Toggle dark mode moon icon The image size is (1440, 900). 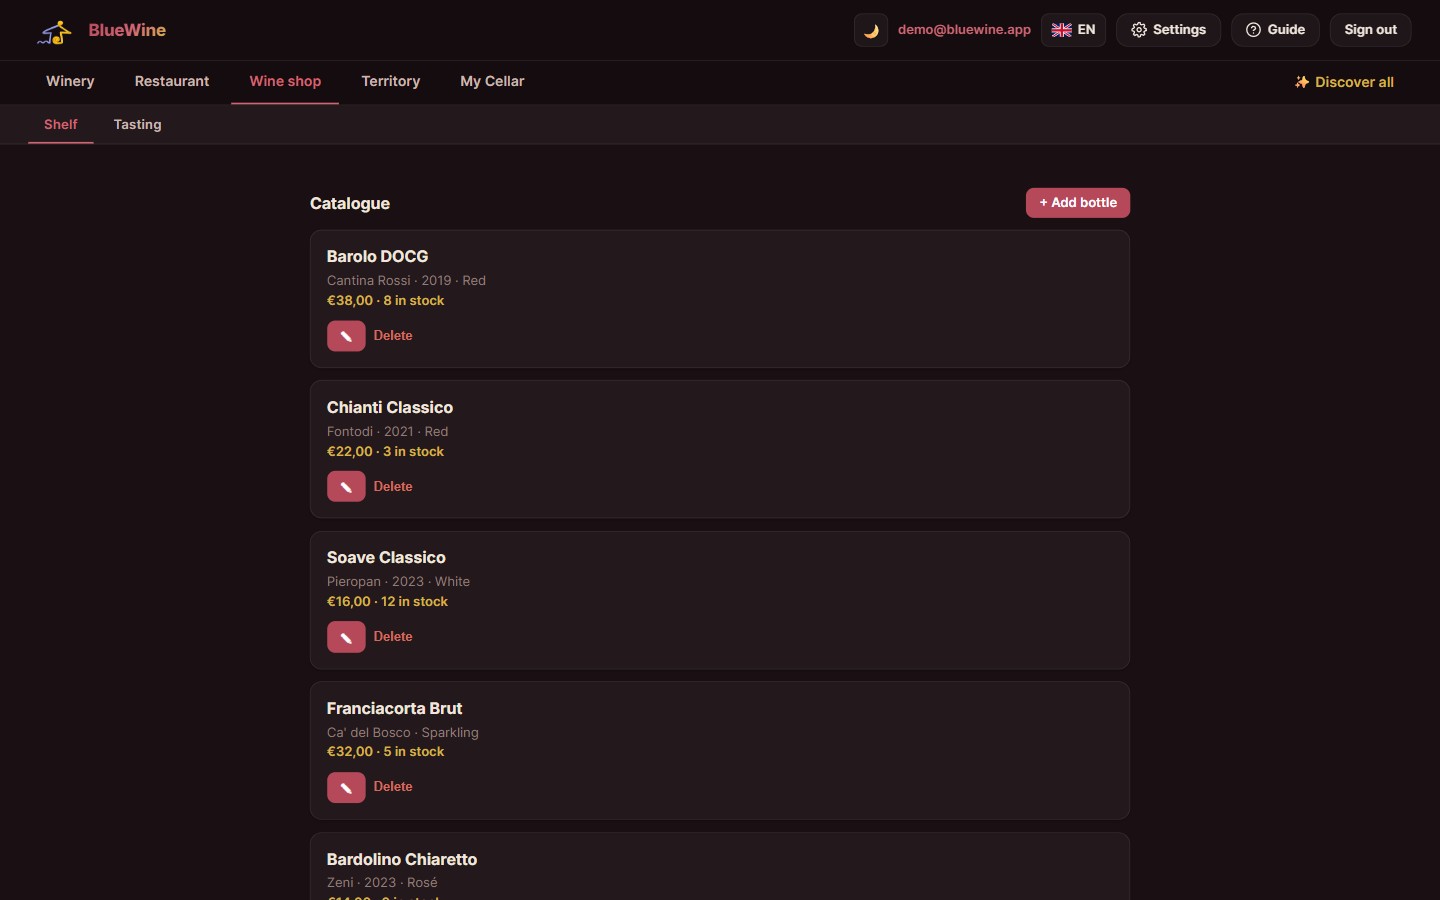coord(871,30)
